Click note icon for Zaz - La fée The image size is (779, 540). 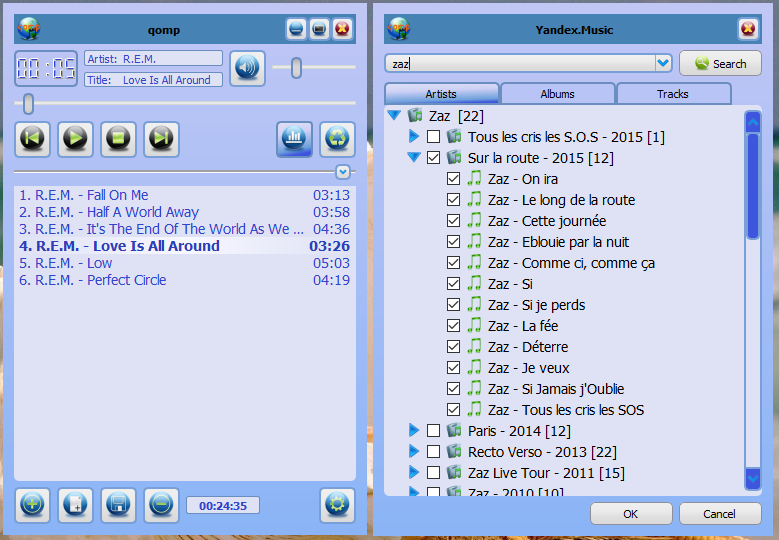click(474, 325)
